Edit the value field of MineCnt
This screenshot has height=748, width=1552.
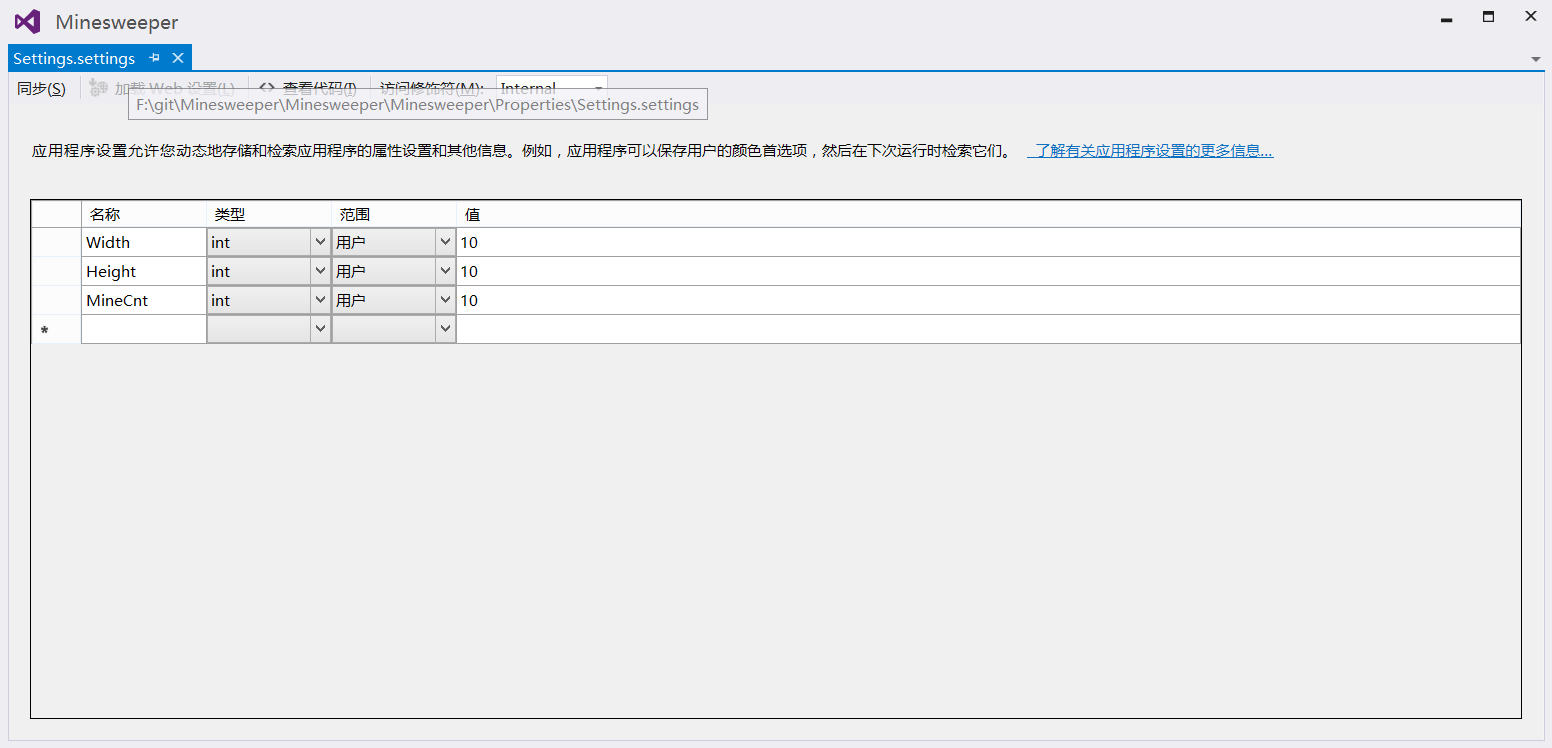coord(988,300)
